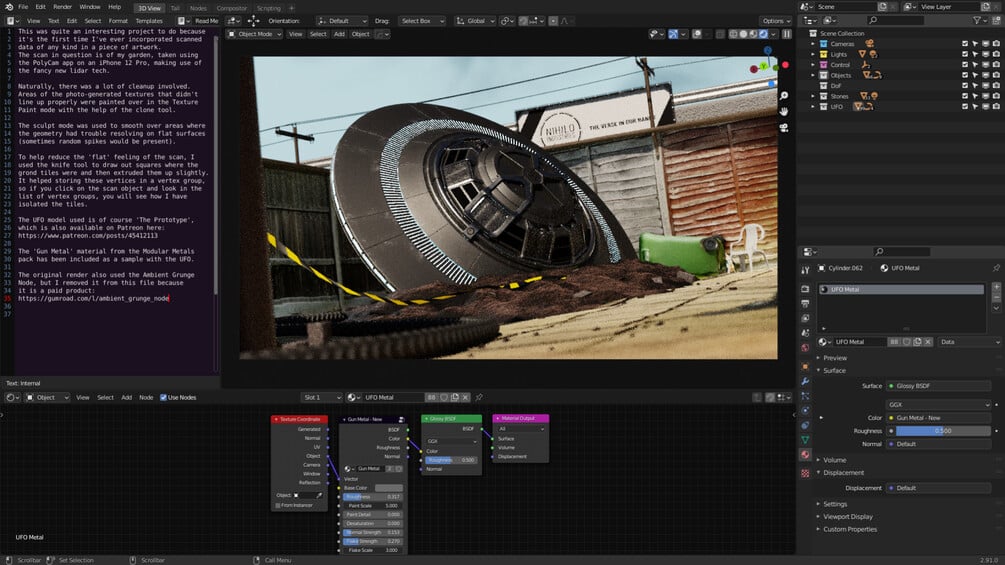This screenshot has height=565, width=1005.
Task: Remove material slot with minus icon
Action: click(996, 297)
